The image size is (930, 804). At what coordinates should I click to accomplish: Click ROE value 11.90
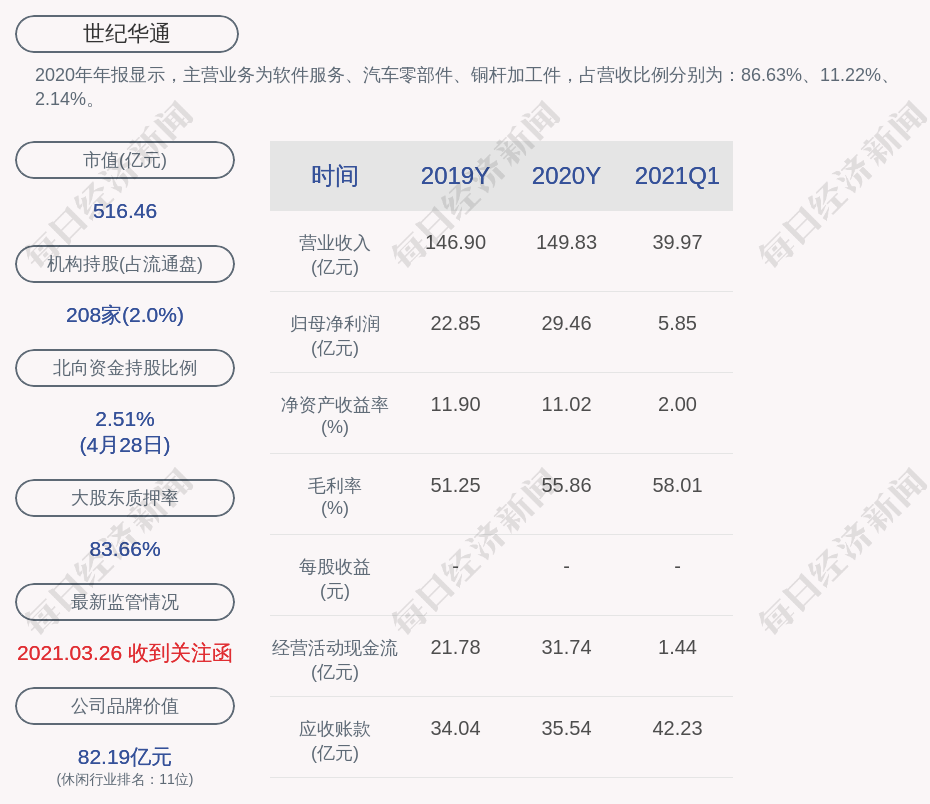click(x=456, y=404)
